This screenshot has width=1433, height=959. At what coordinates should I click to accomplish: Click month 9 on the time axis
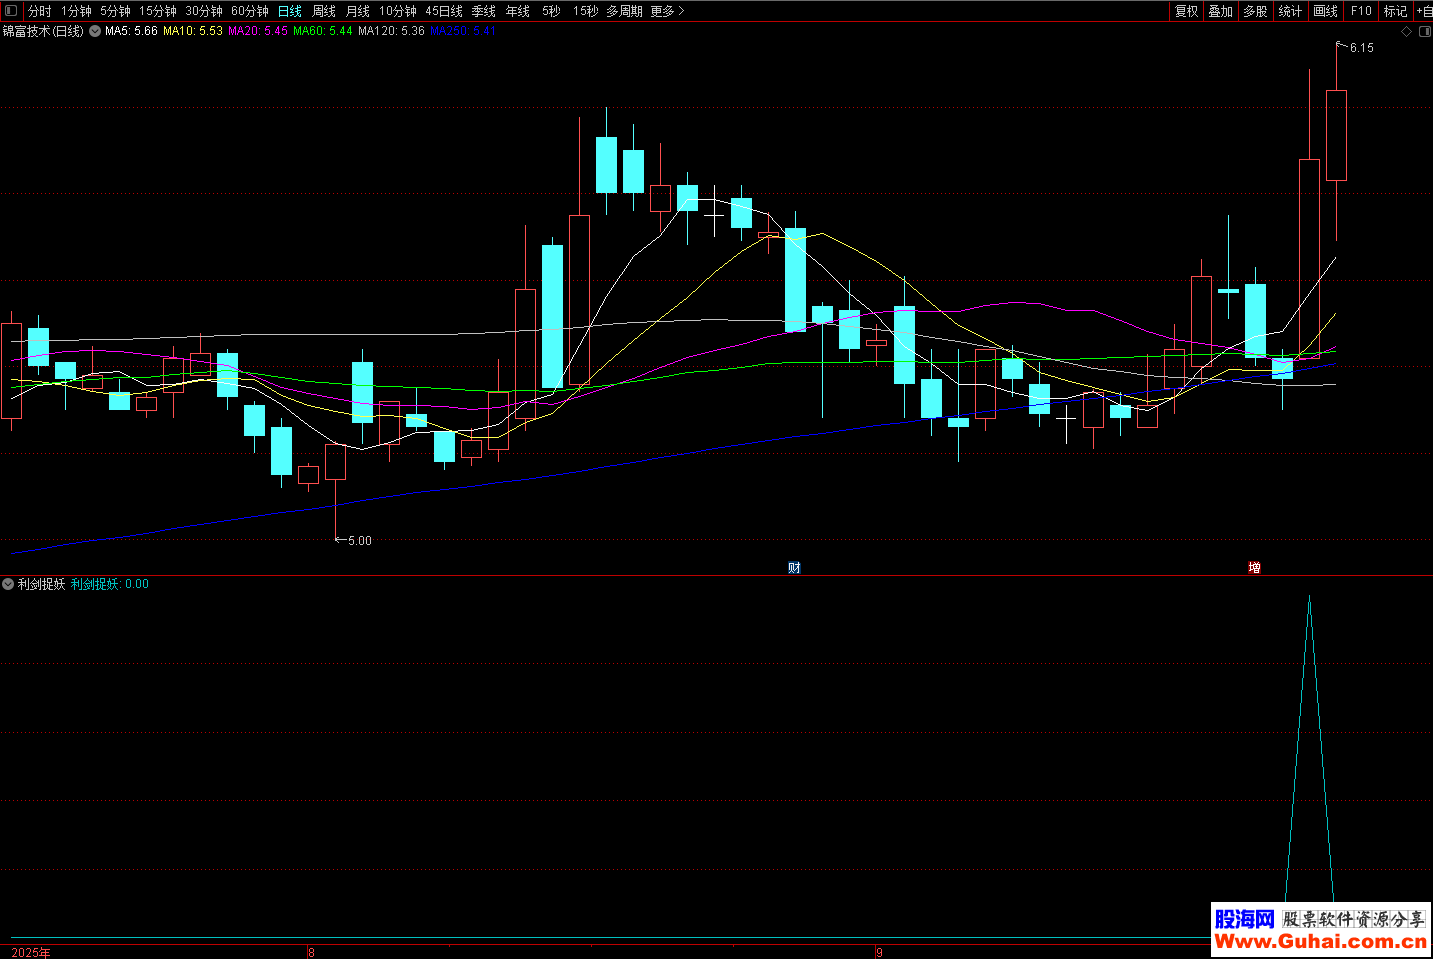click(879, 952)
